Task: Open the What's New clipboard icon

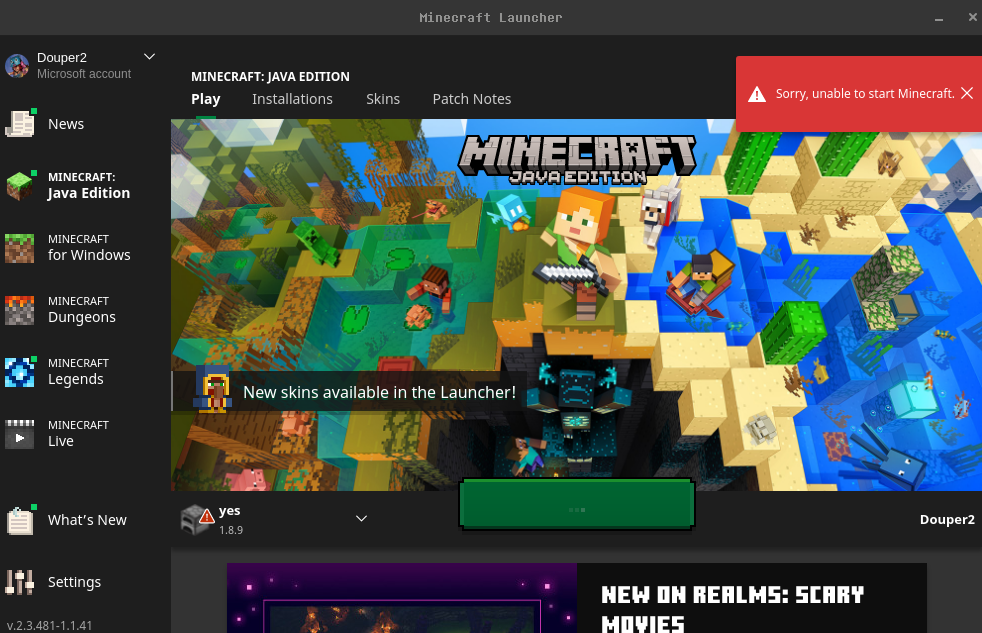Action: tap(20, 520)
